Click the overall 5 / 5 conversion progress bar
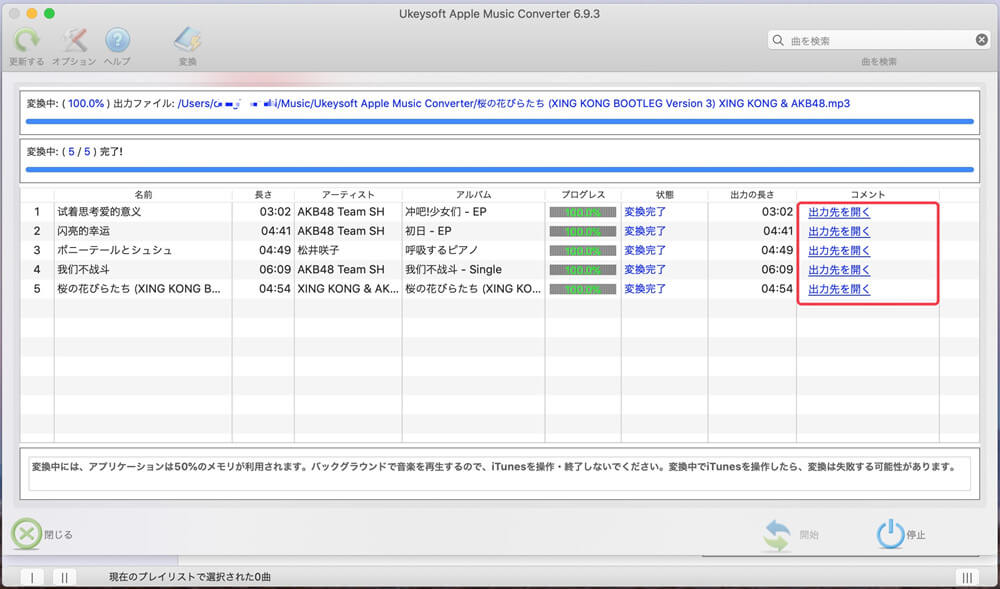 [x=499, y=170]
